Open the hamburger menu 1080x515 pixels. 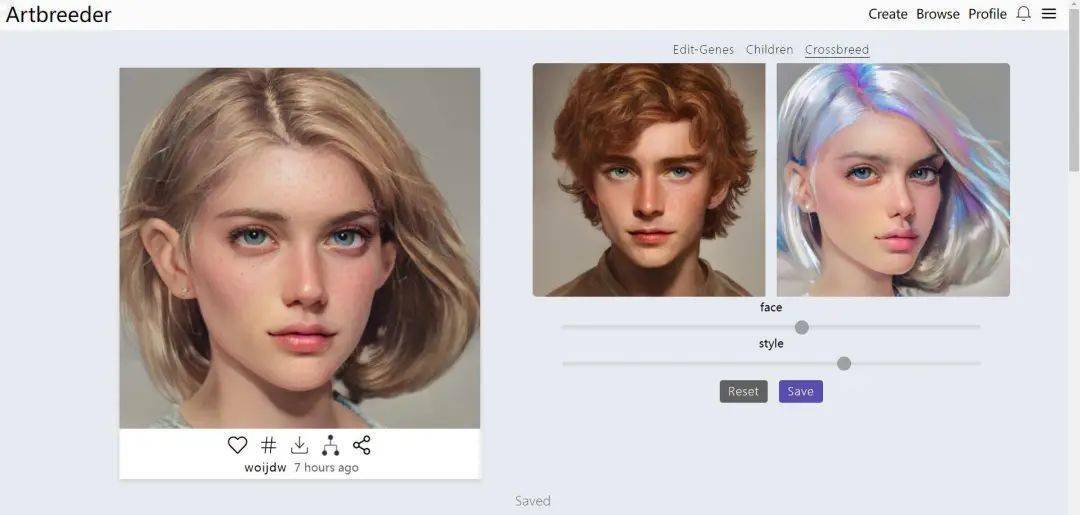pos(1048,14)
